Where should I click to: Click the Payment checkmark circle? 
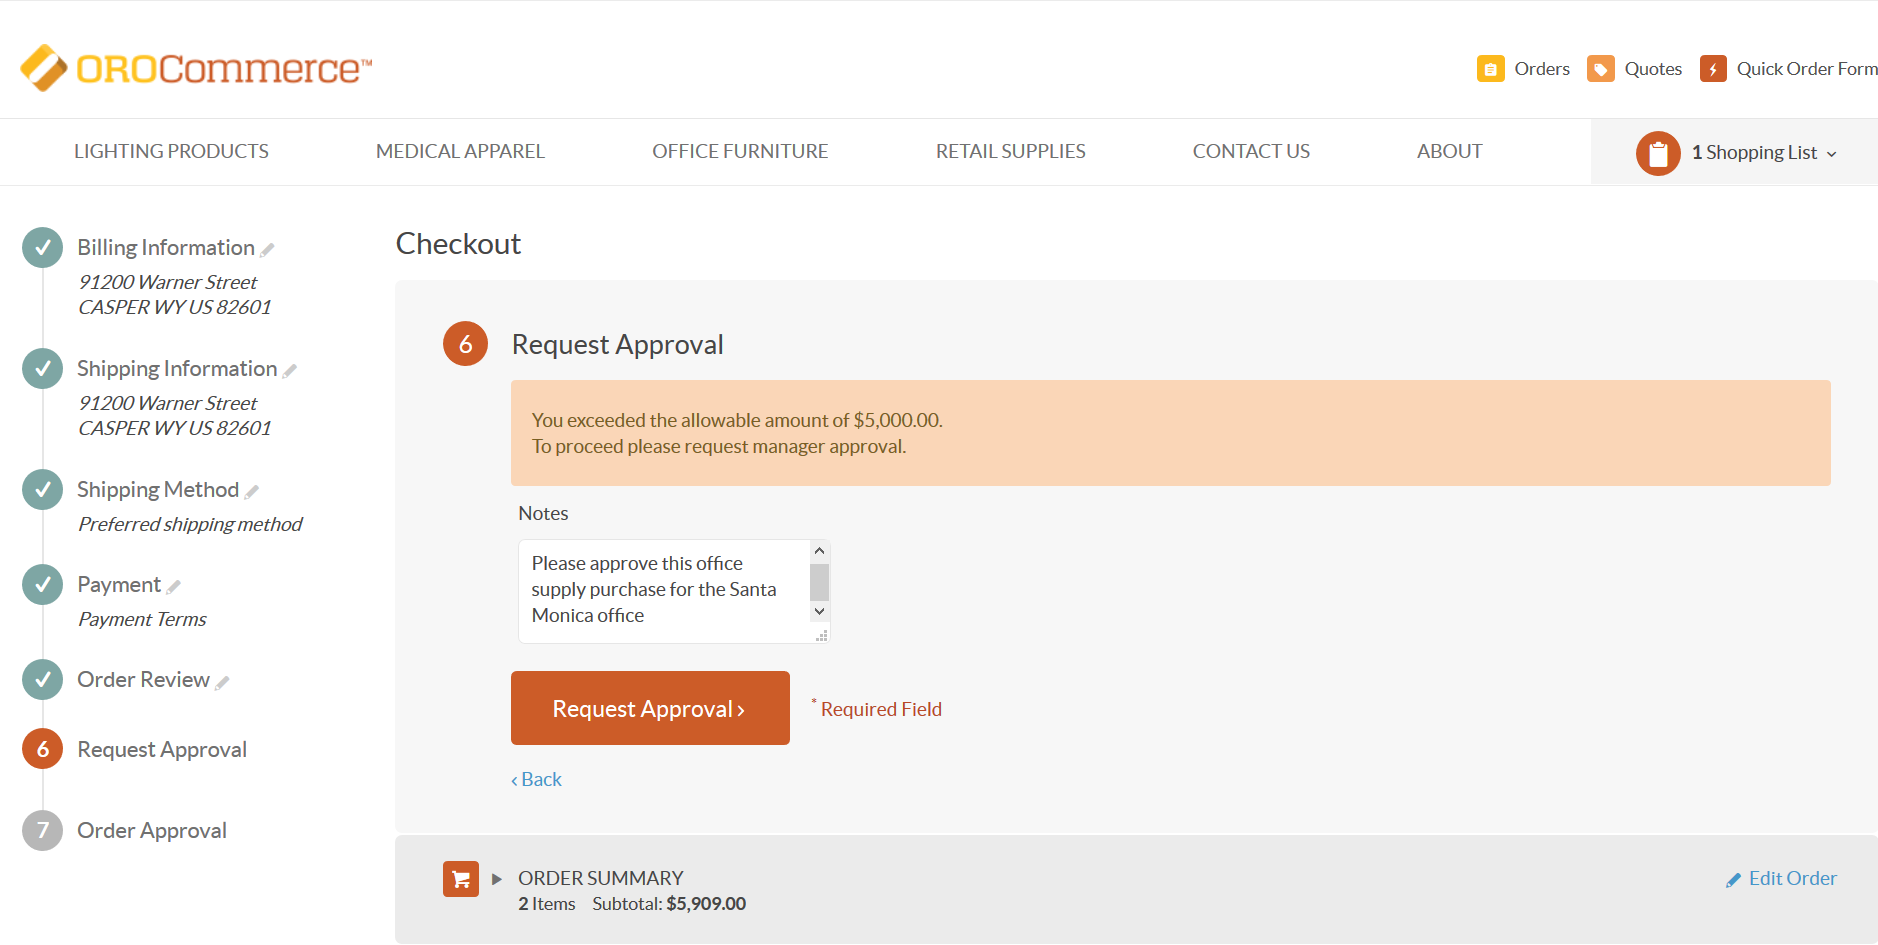[42, 584]
